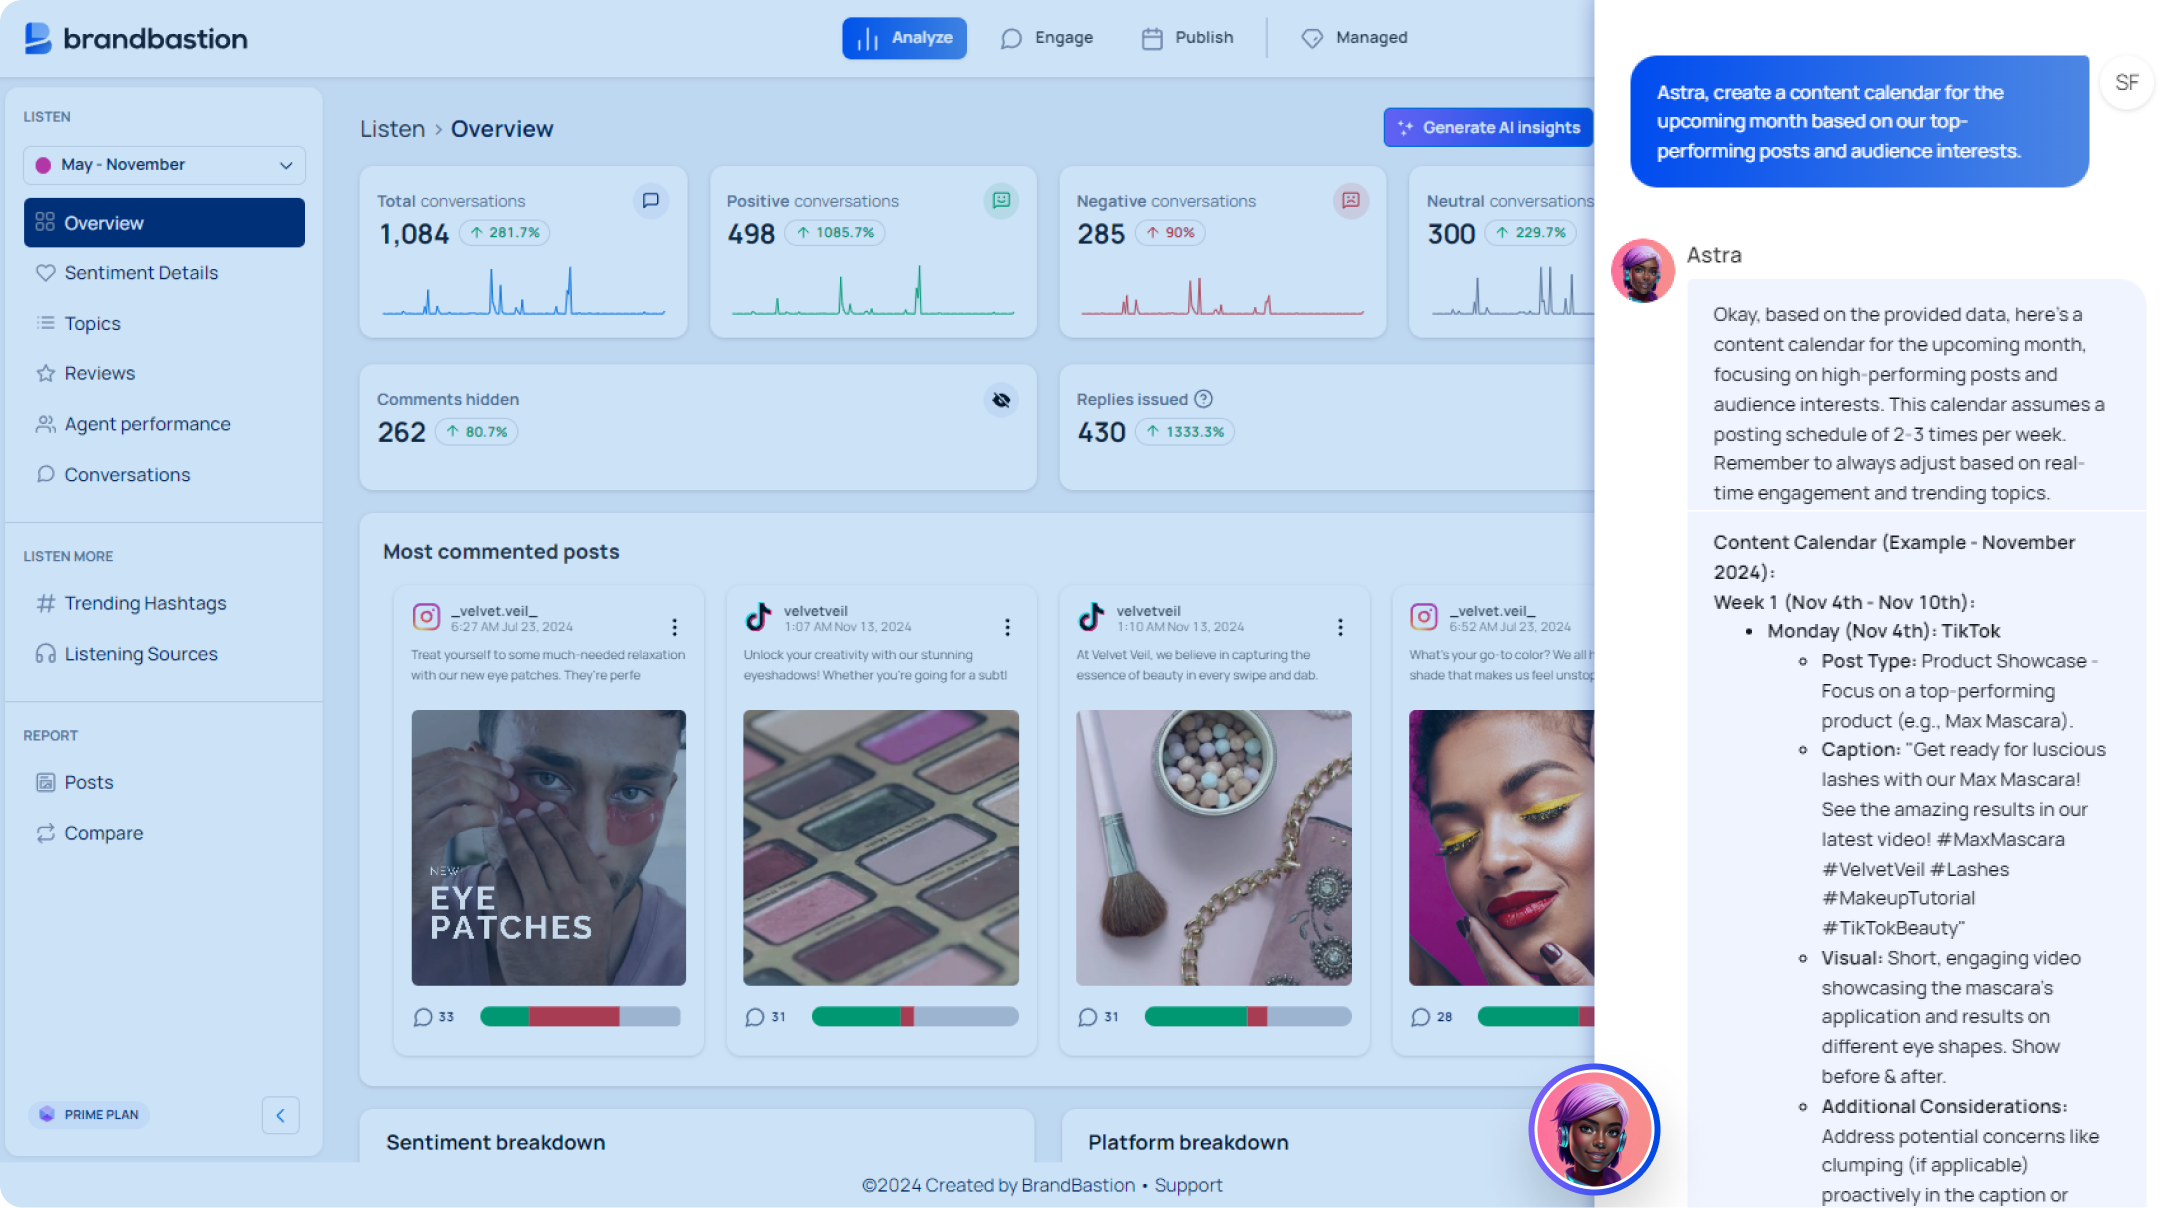The width and height of the screenshot is (2165, 1208).
Task: Open Trending Hashtags via the hashtag icon
Action: [44, 603]
